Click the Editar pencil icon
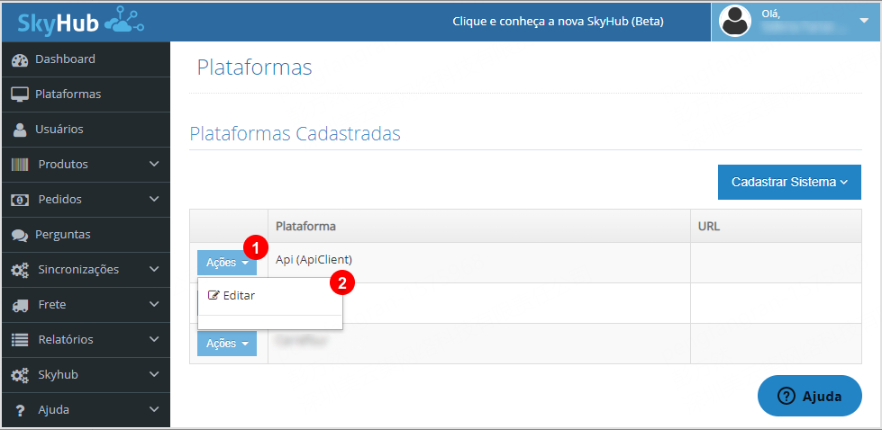This screenshot has width=882, height=430. pyautogui.click(x=213, y=295)
